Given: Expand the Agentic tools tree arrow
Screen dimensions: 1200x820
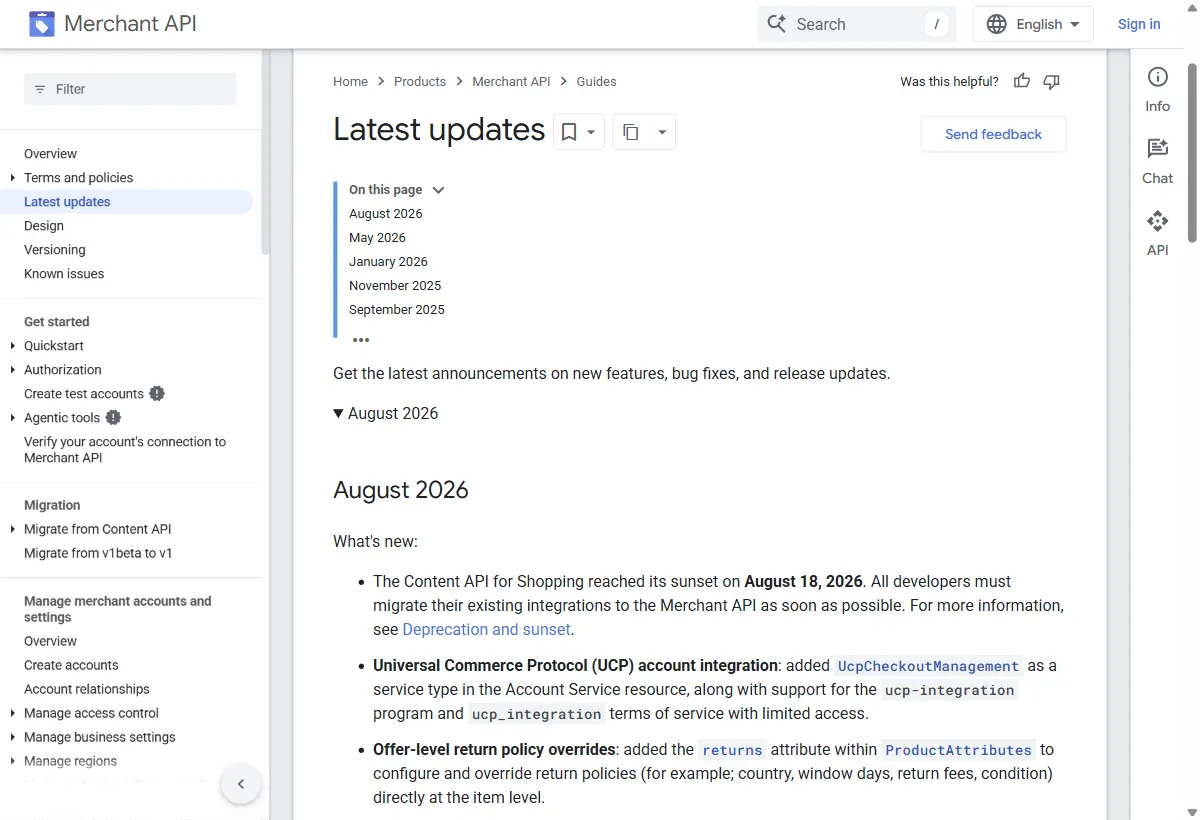Looking at the screenshot, I should pos(13,418).
